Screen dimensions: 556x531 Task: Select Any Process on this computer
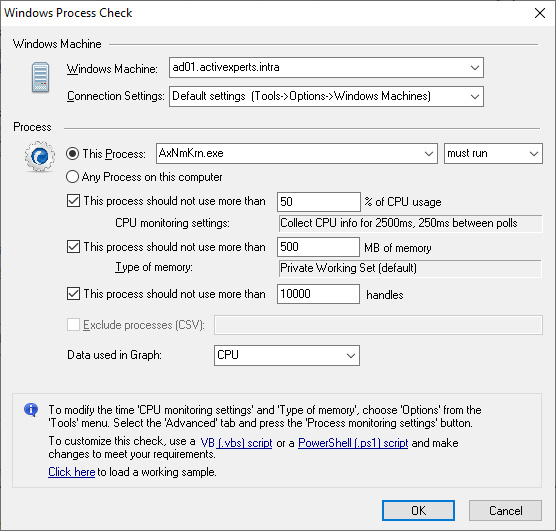pyautogui.click(x=72, y=177)
